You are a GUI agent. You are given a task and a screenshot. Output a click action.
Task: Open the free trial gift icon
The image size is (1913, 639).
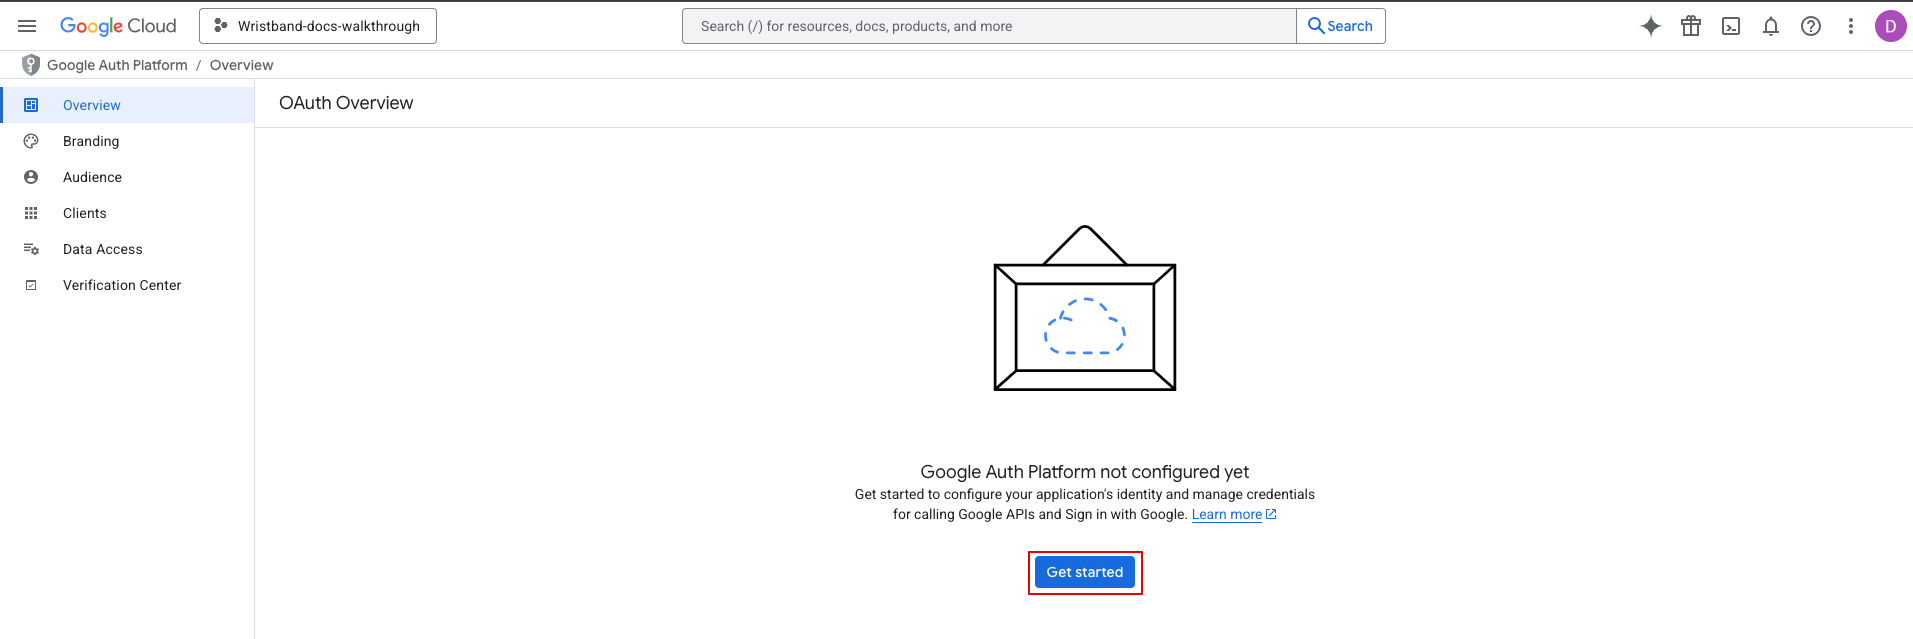click(1691, 26)
